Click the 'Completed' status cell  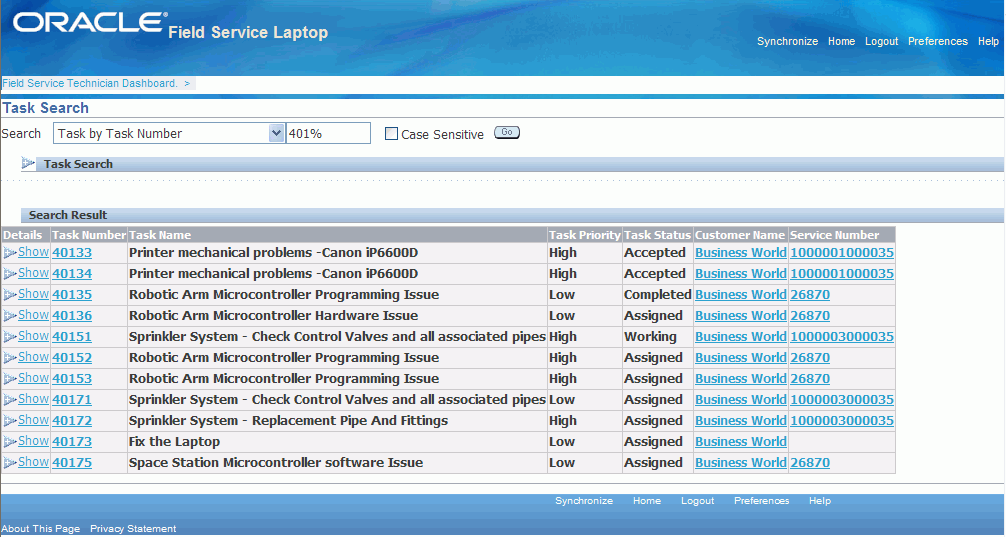point(658,295)
